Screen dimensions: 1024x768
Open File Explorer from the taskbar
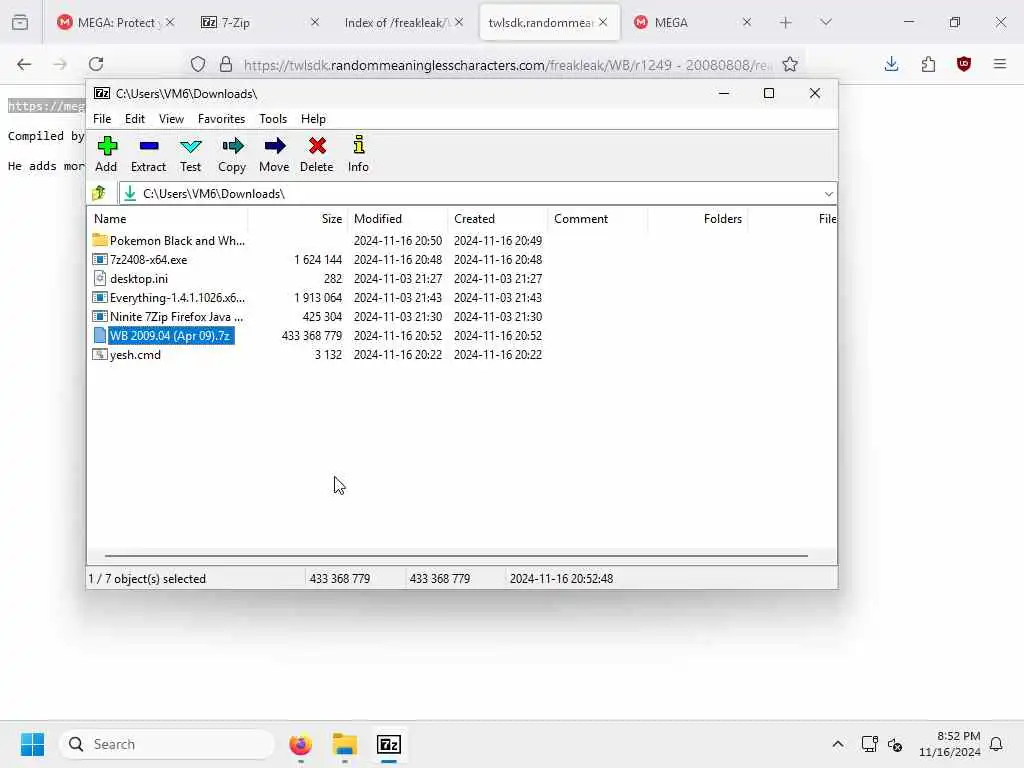click(x=345, y=744)
